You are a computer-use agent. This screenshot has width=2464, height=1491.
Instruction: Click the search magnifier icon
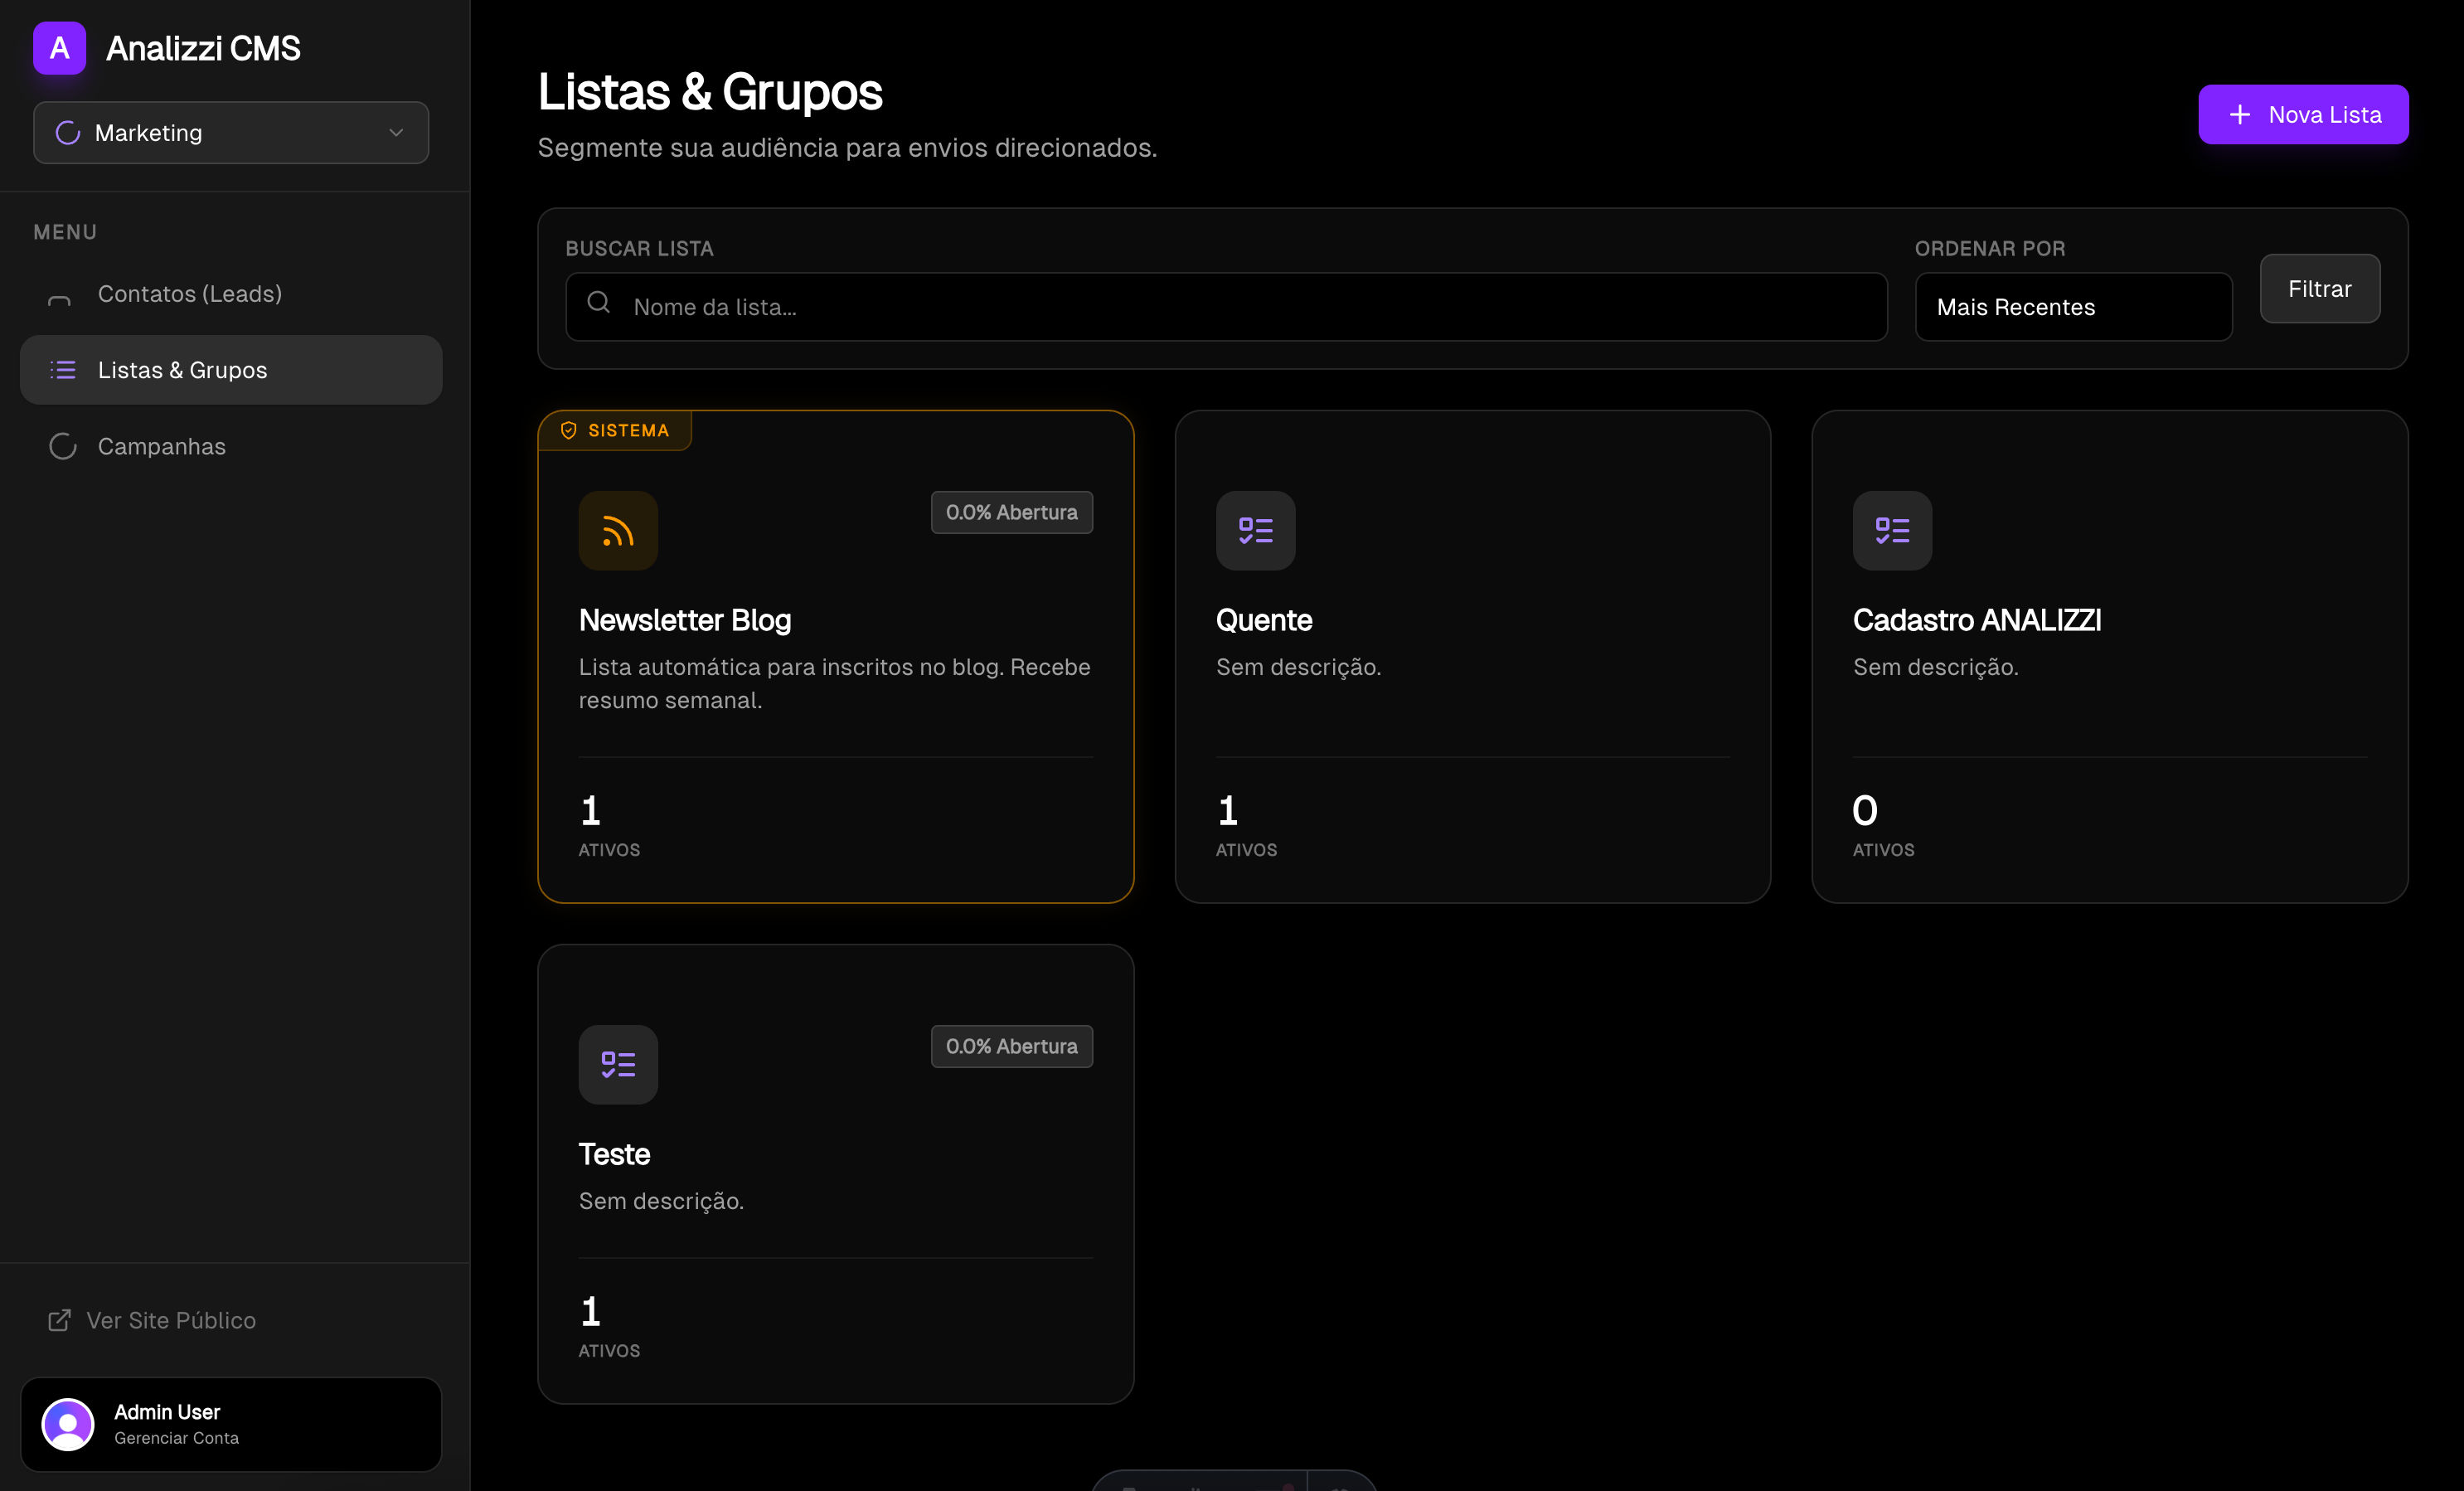(x=599, y=303)
